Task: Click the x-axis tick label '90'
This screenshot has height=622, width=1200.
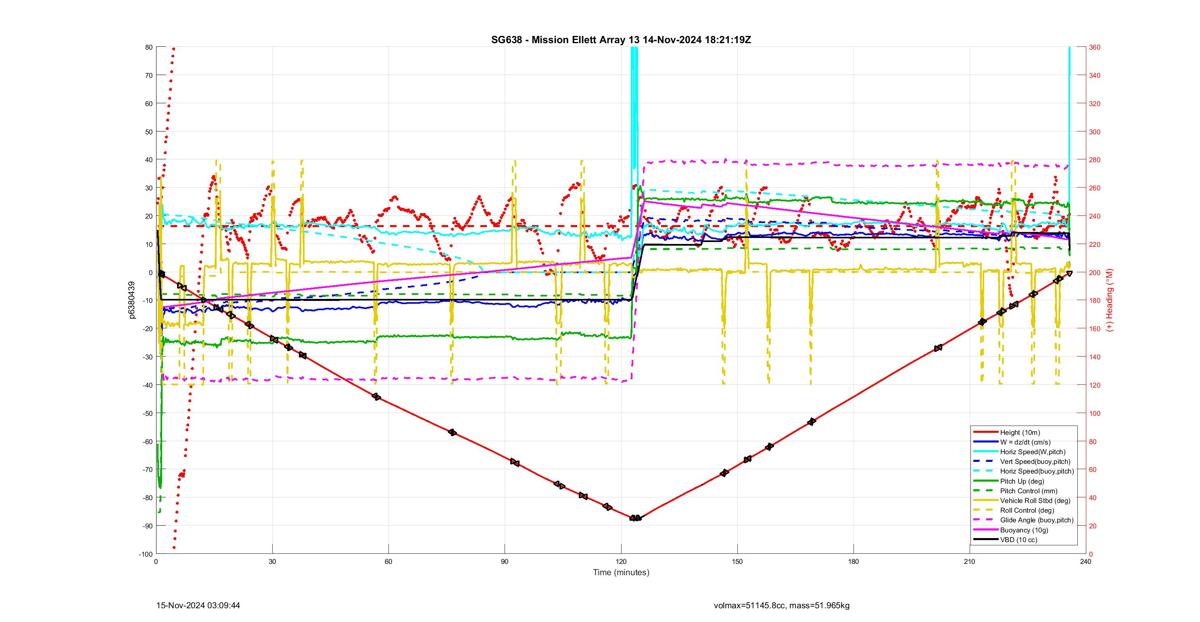Action: tap(505, 562)
